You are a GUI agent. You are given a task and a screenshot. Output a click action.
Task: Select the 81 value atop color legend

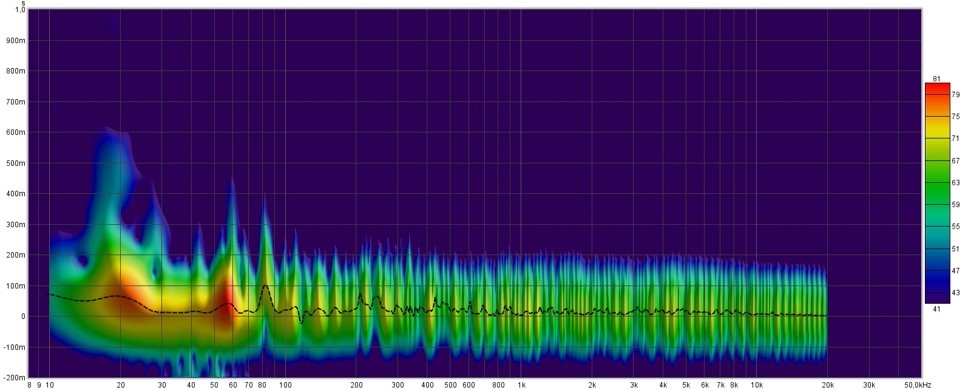click(936, 79)
